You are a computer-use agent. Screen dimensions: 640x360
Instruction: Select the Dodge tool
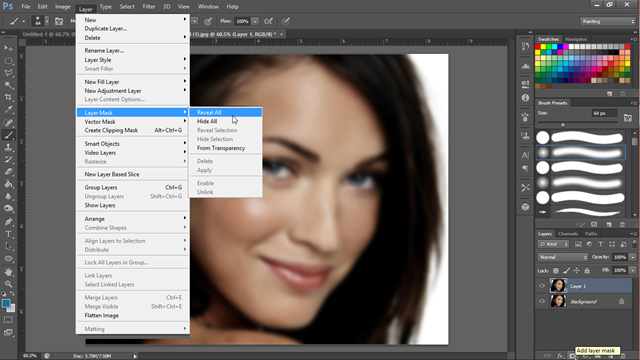tap(8, 209)
